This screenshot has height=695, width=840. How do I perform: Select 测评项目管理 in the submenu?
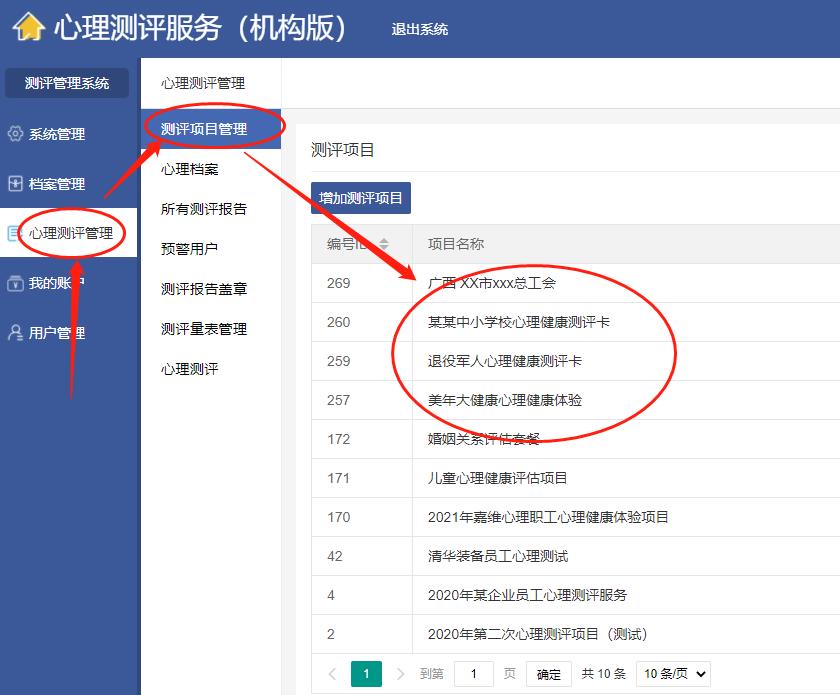coord(204,129)
